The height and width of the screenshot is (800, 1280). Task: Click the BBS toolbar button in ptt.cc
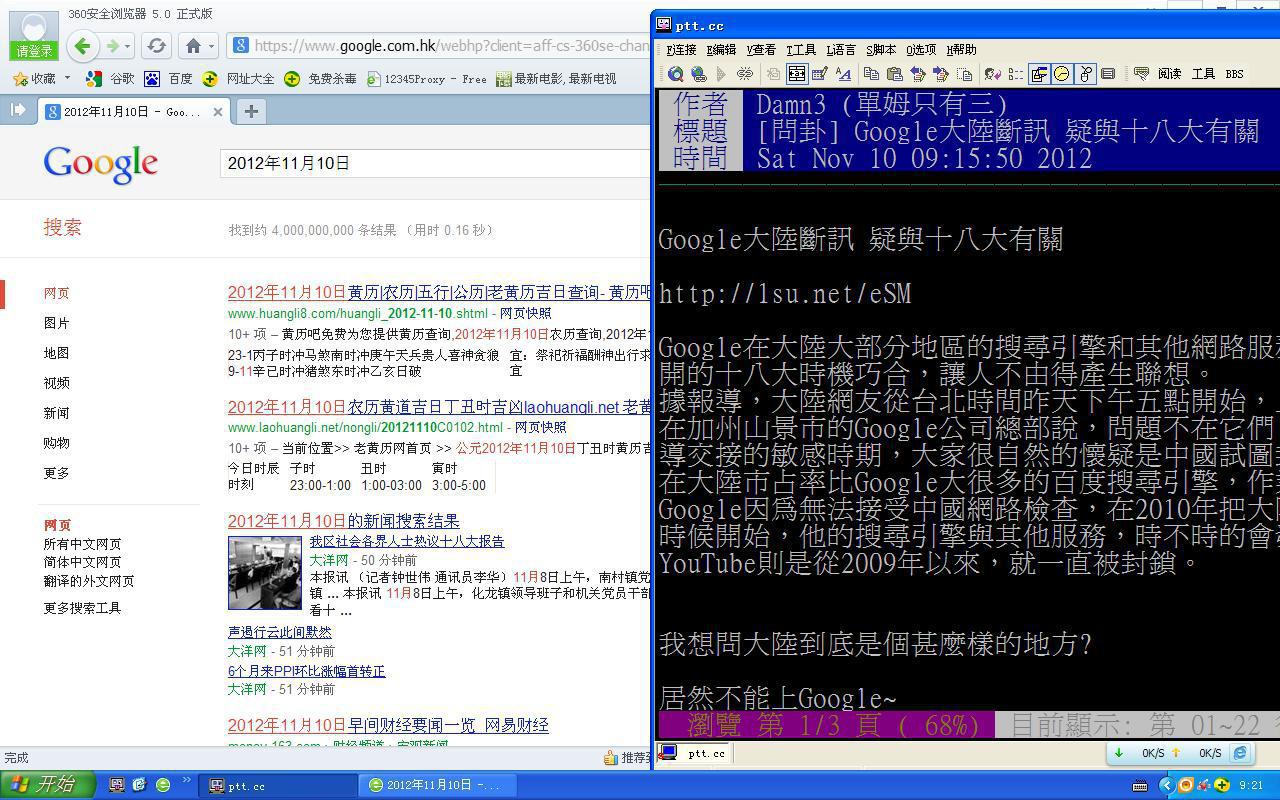point(1235,74)
